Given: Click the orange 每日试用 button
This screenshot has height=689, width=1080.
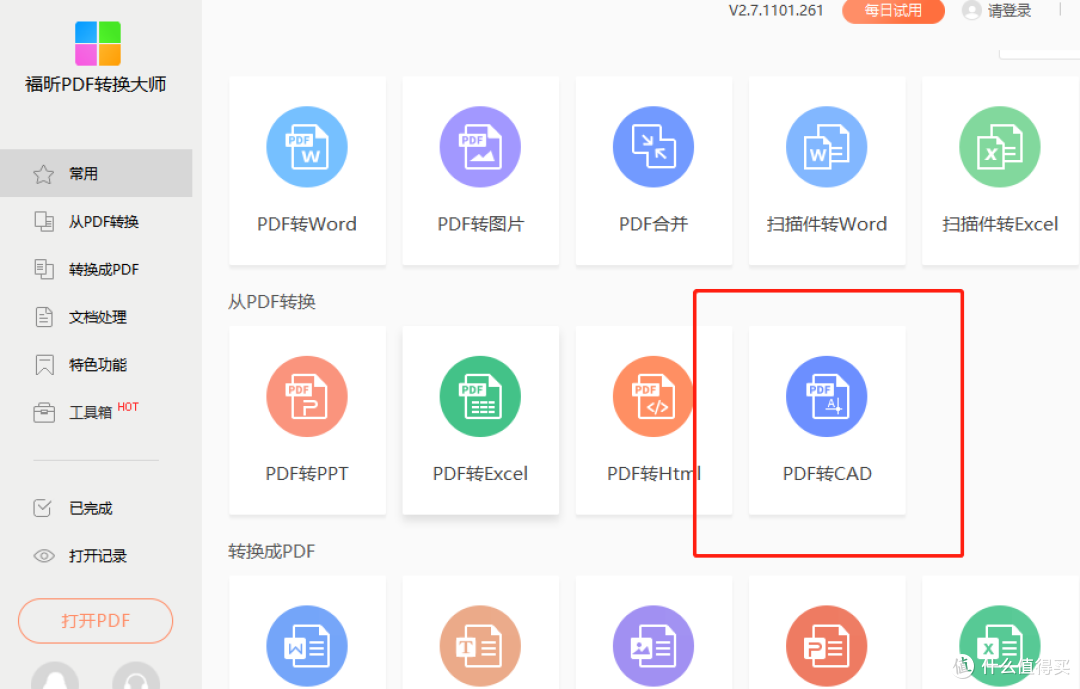Looking at the screenshot, I should point(893,10).
